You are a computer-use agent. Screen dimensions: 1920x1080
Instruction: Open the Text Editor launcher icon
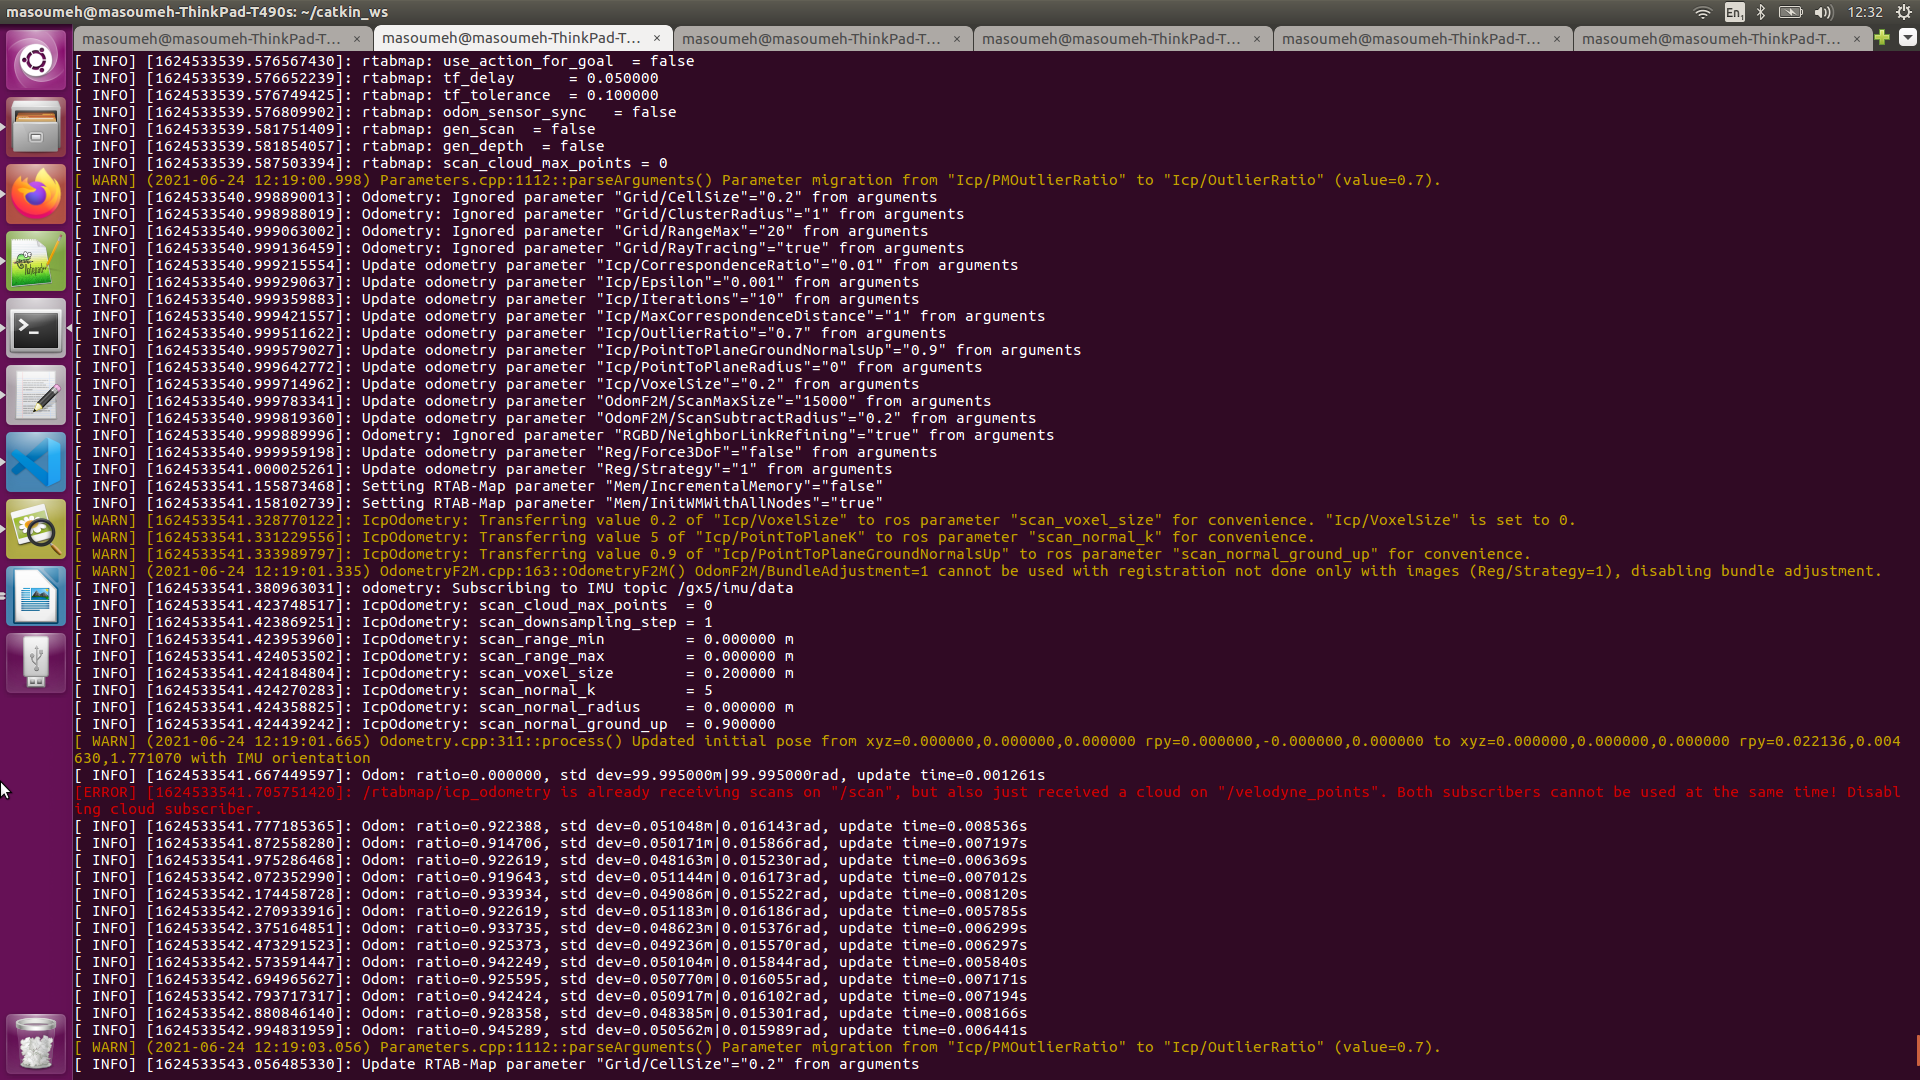pyautogui.click(x=36, y=395)
